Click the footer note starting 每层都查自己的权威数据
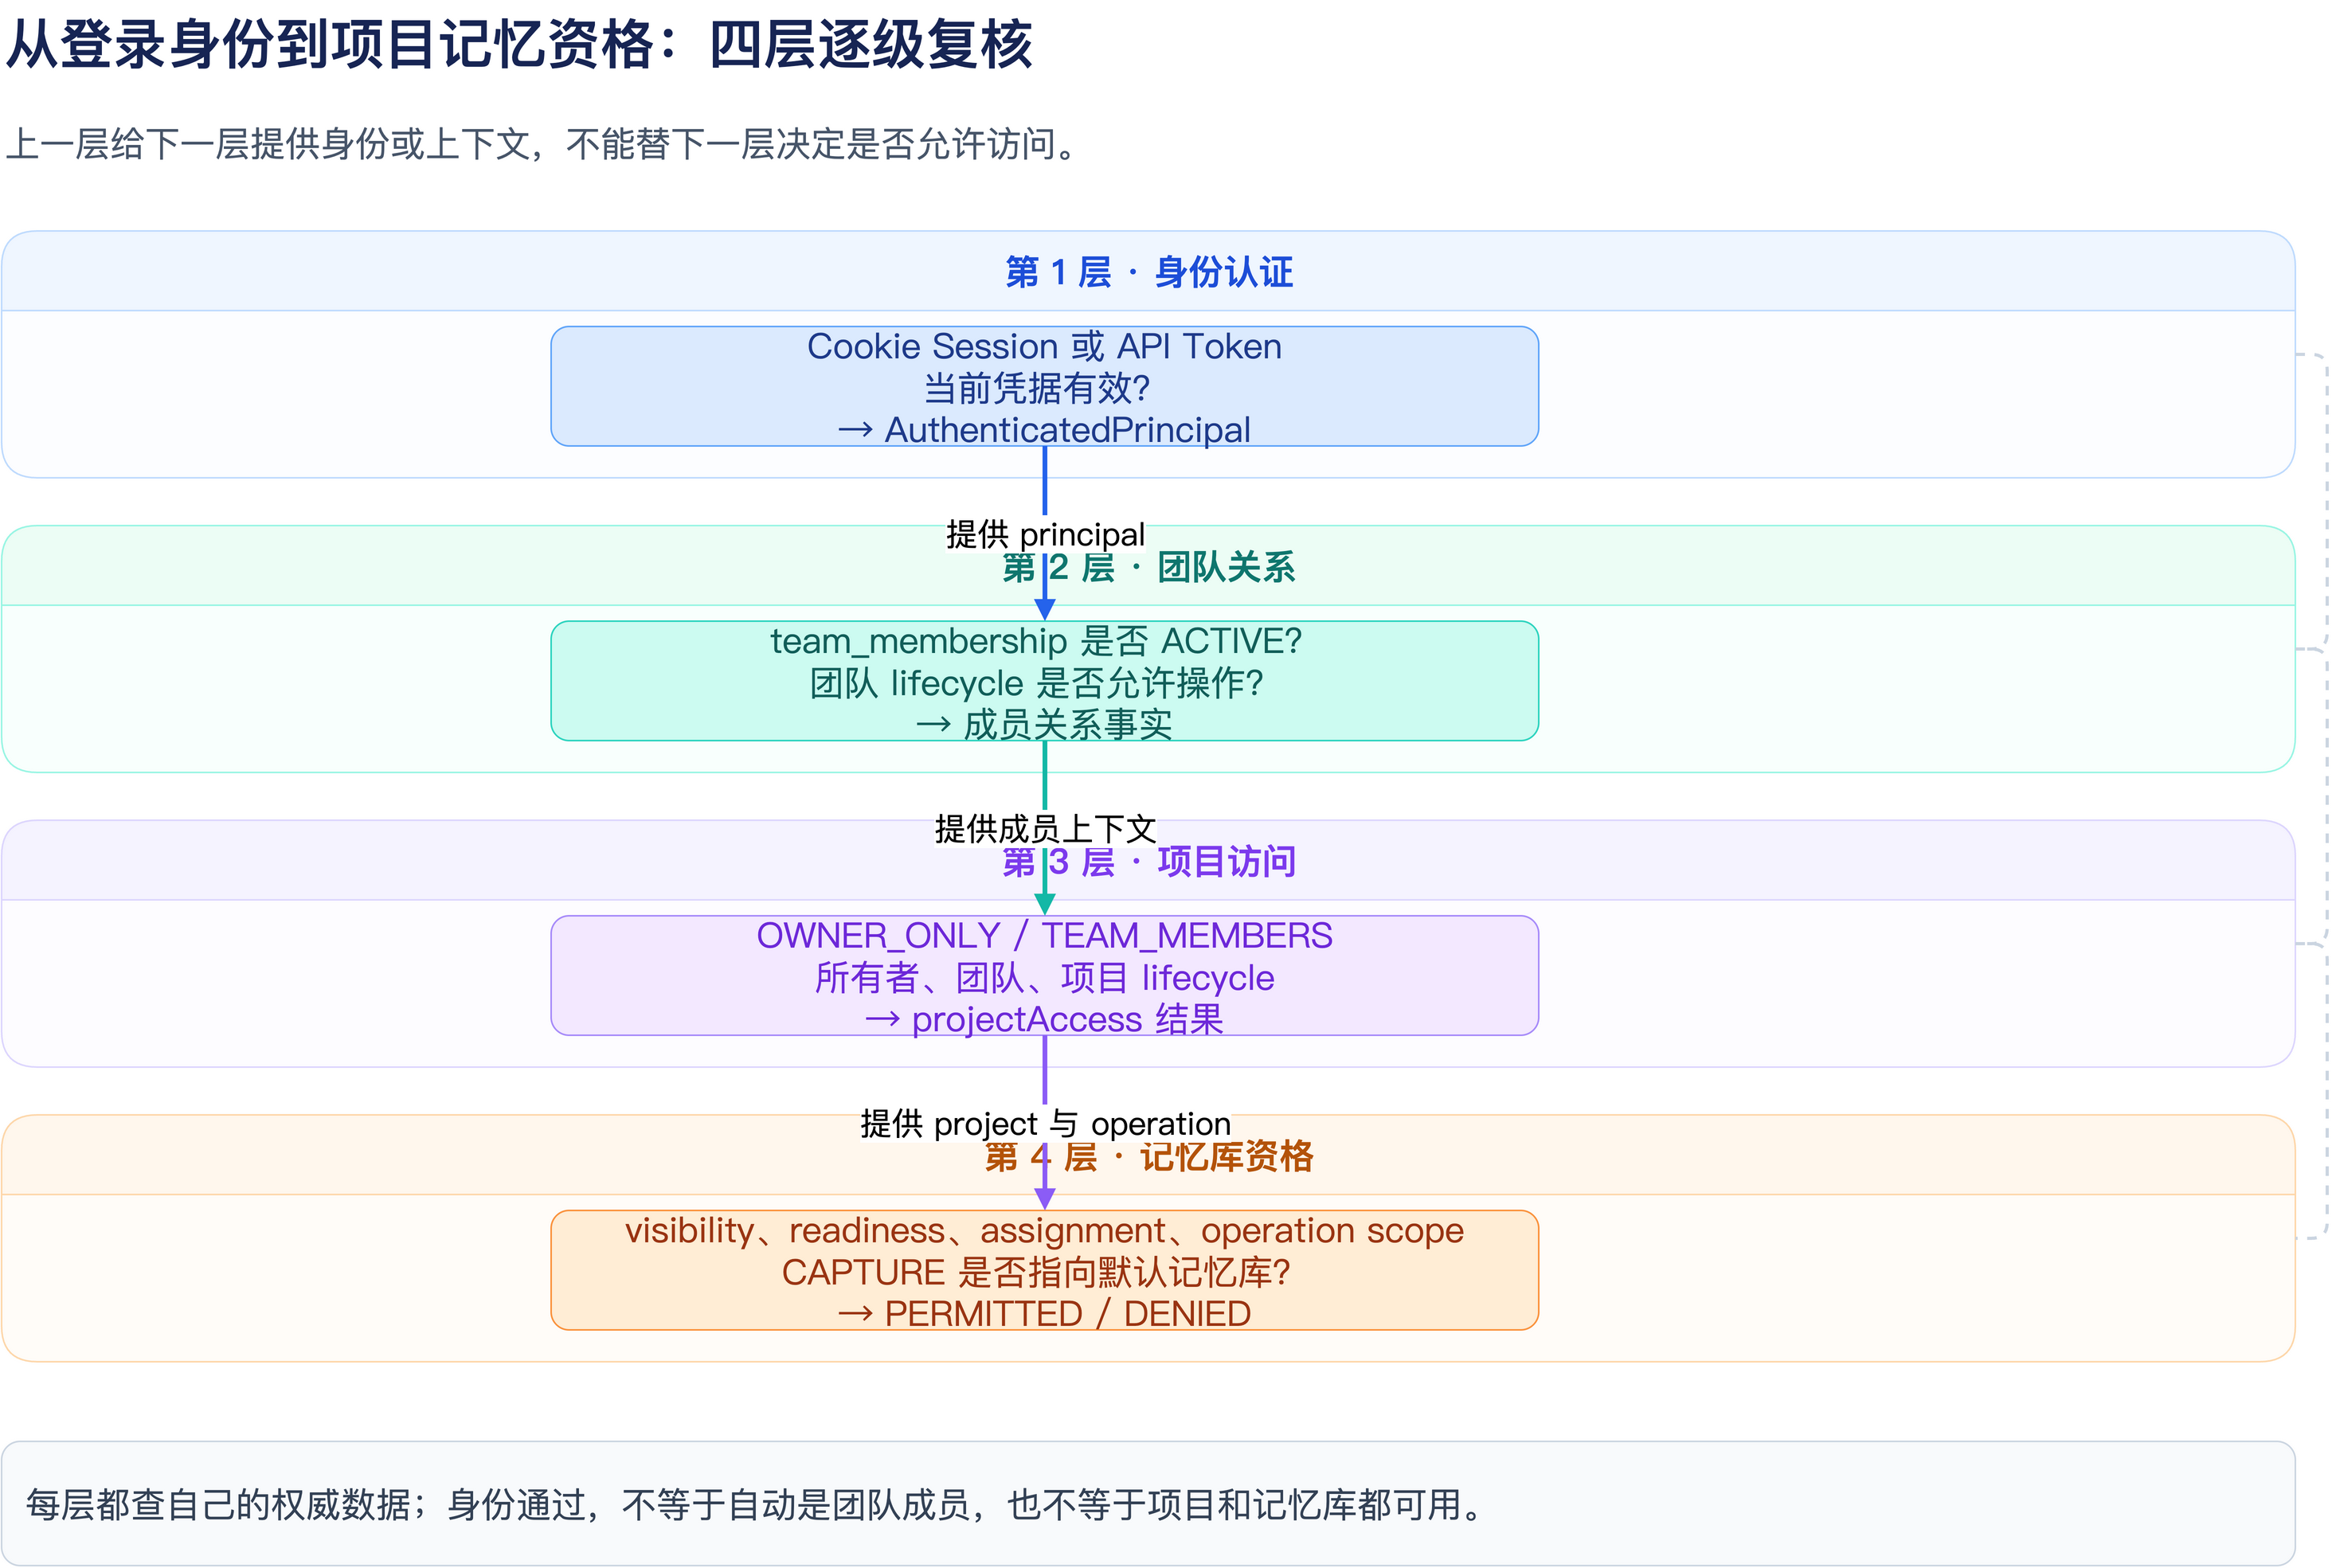 [x=755, y=1504]
